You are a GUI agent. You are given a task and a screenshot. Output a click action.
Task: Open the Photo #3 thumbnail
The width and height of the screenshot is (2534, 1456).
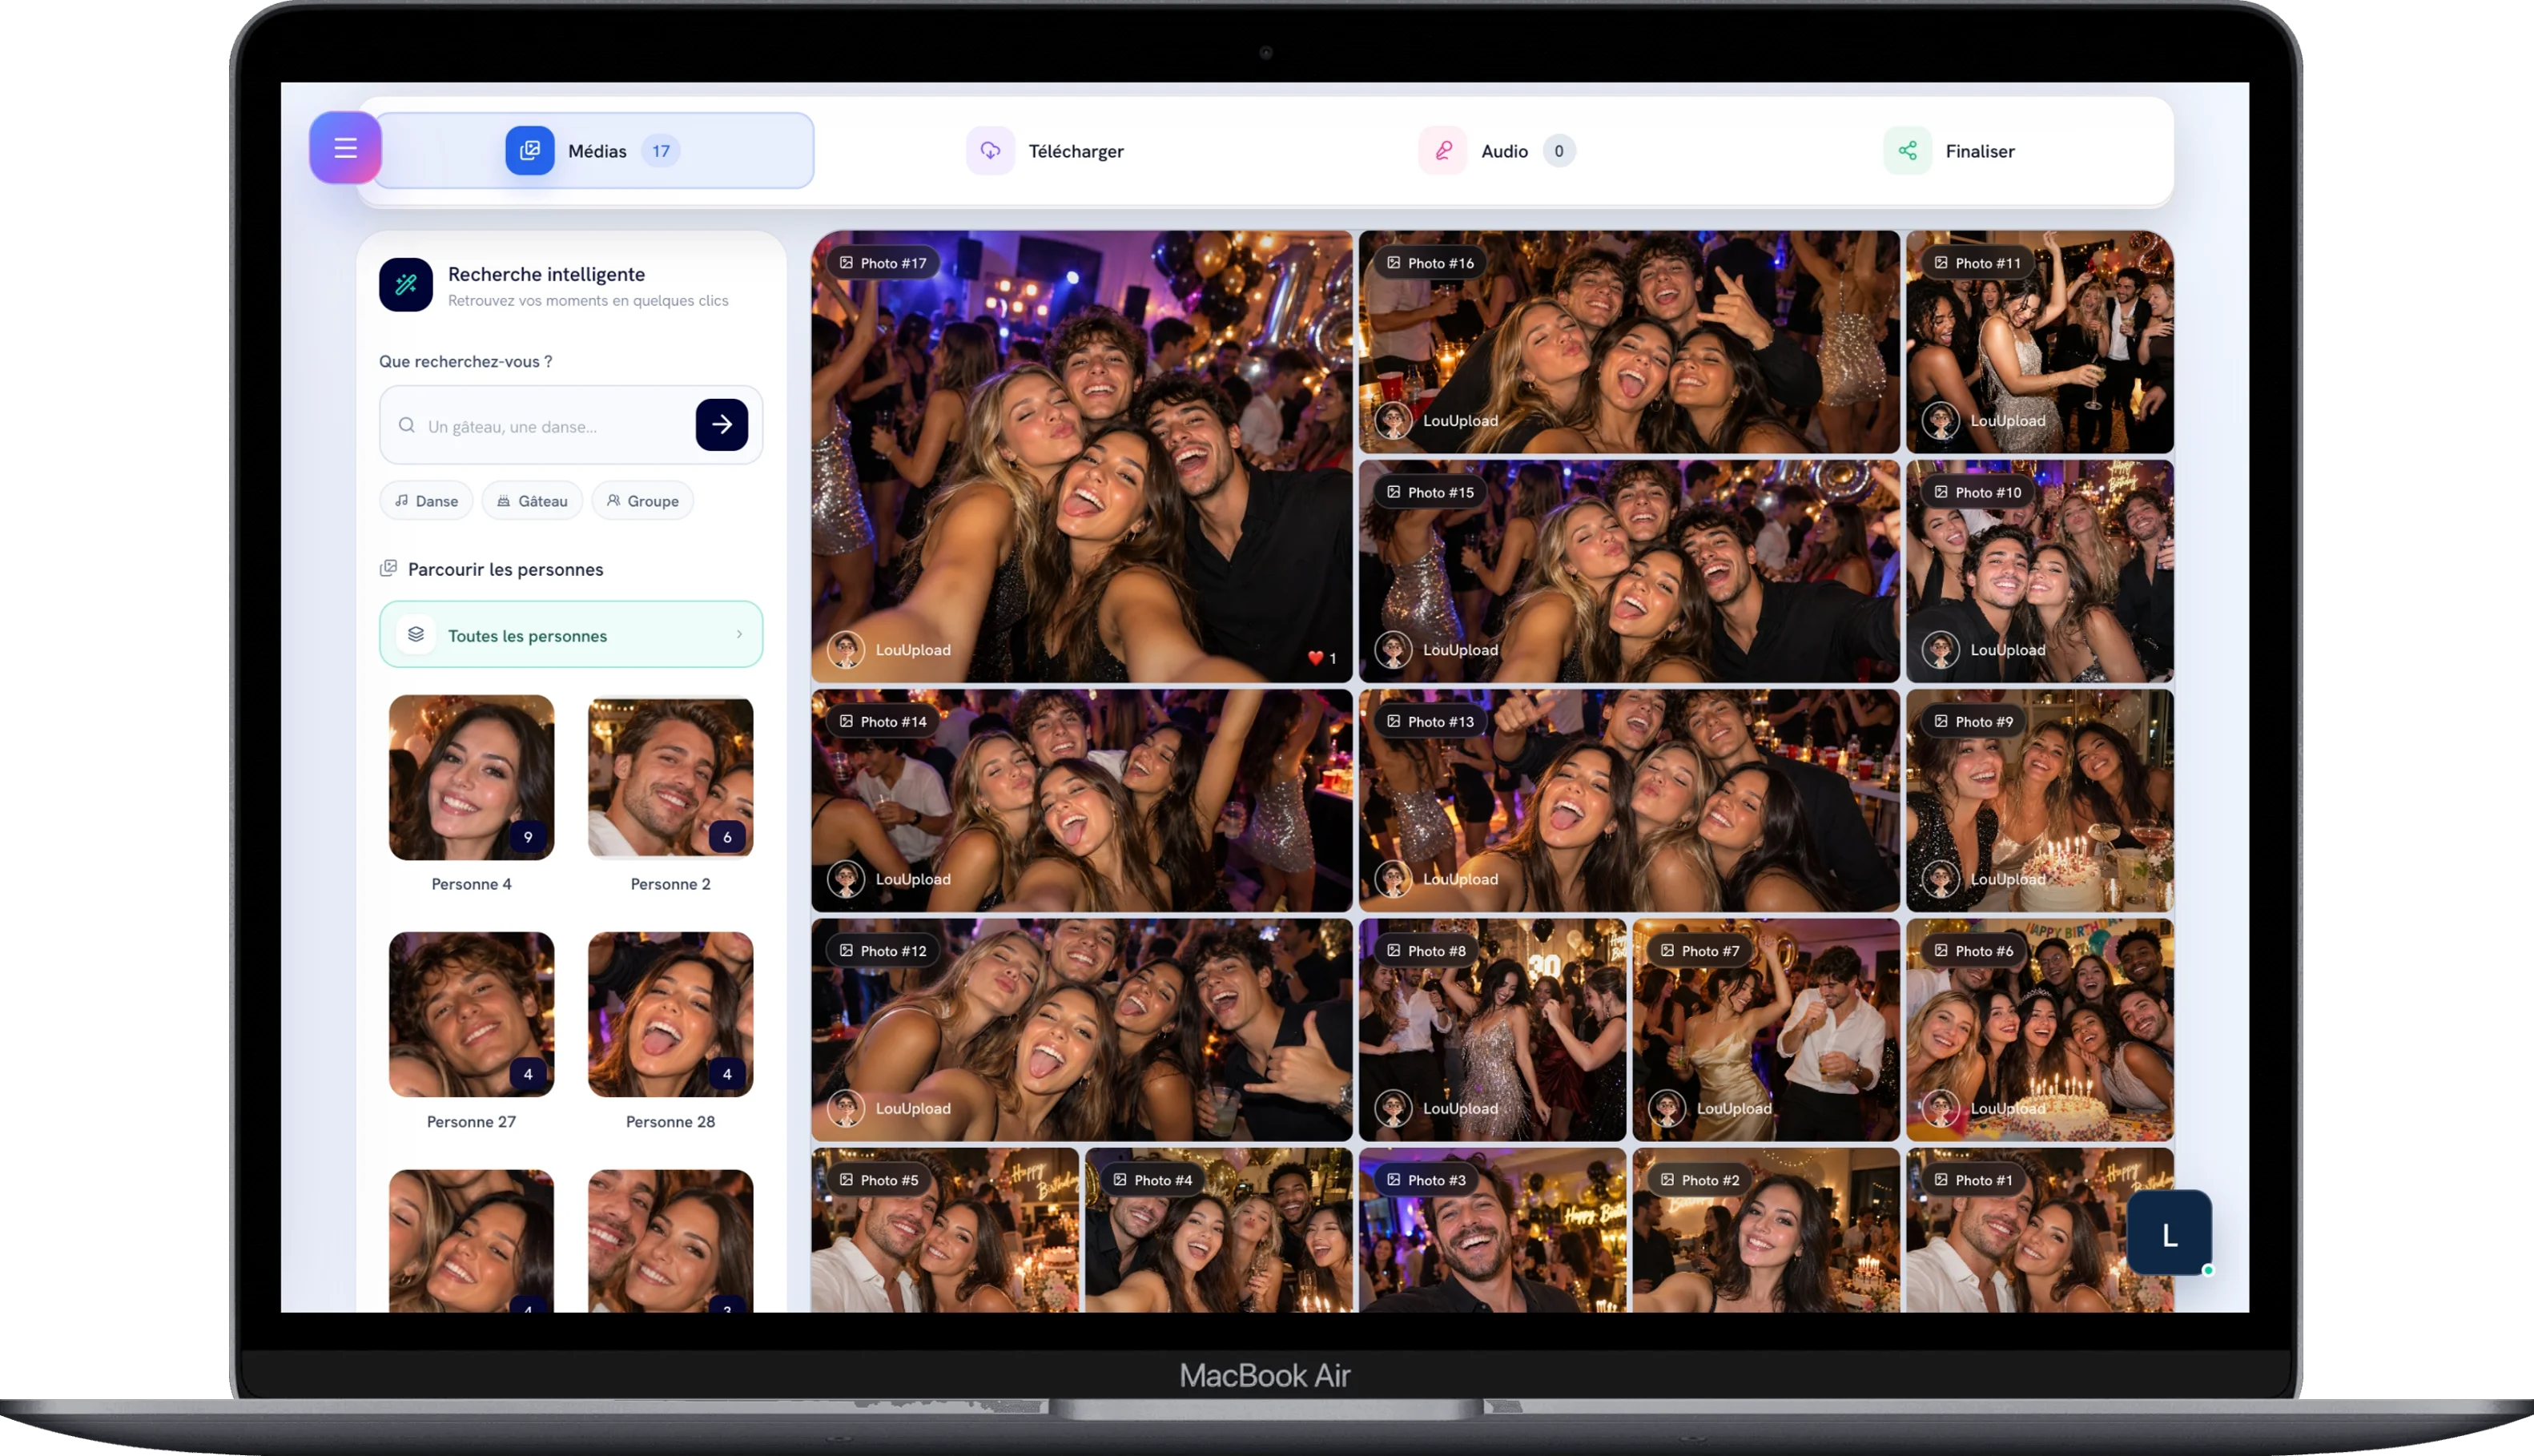(1492, 1230)
